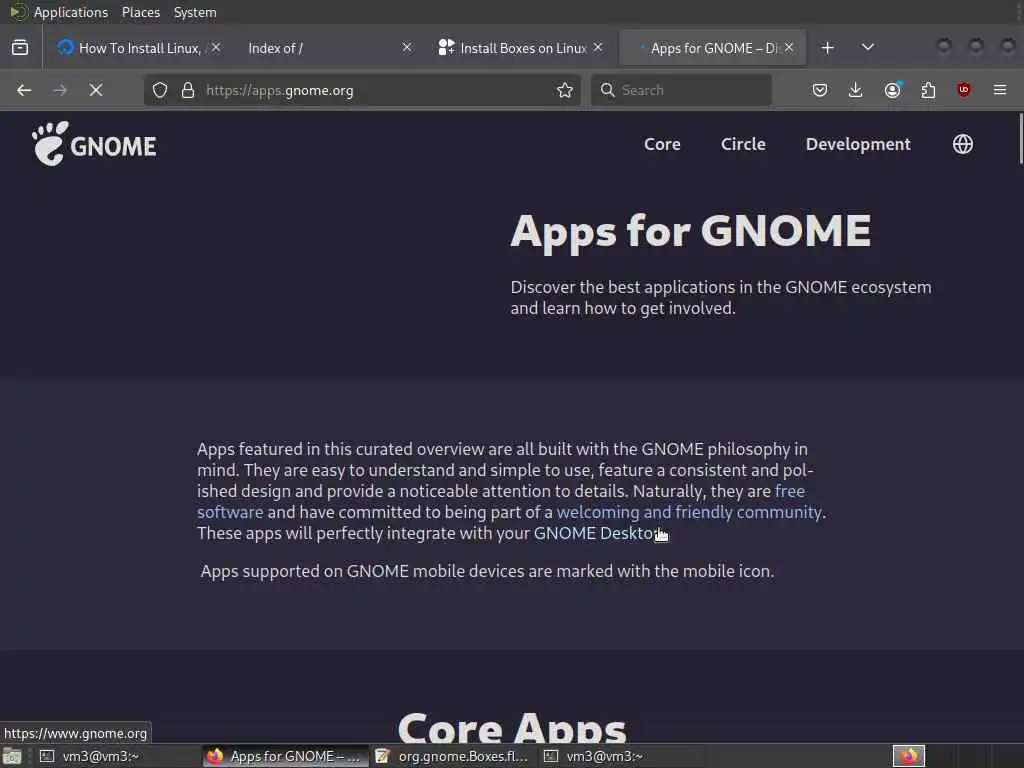
Task: Stop page loading with X button
Action: click(96, 90)
